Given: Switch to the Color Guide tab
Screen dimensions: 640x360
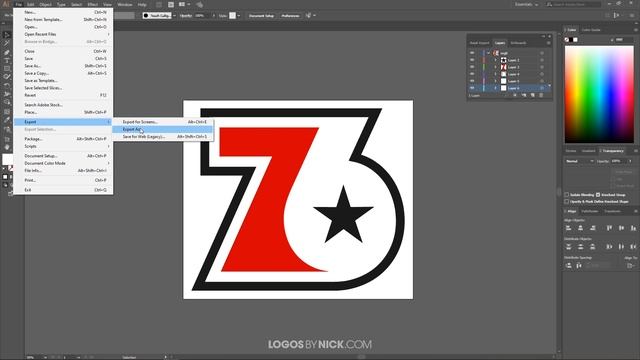Looking at the screenshot, I should [x=591, y=30].
